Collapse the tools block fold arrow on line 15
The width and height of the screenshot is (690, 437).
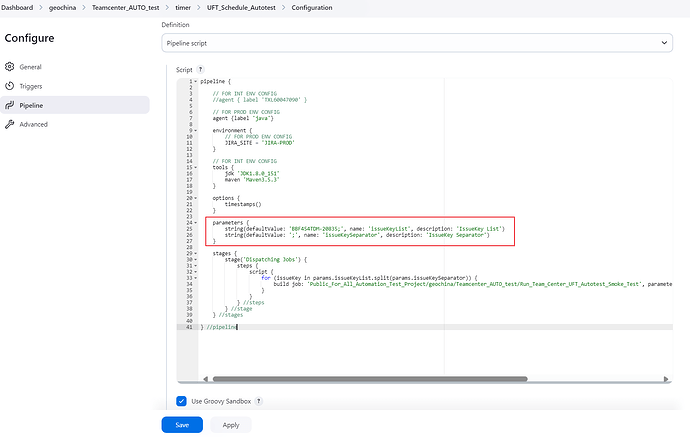click(x=196, y=168)
